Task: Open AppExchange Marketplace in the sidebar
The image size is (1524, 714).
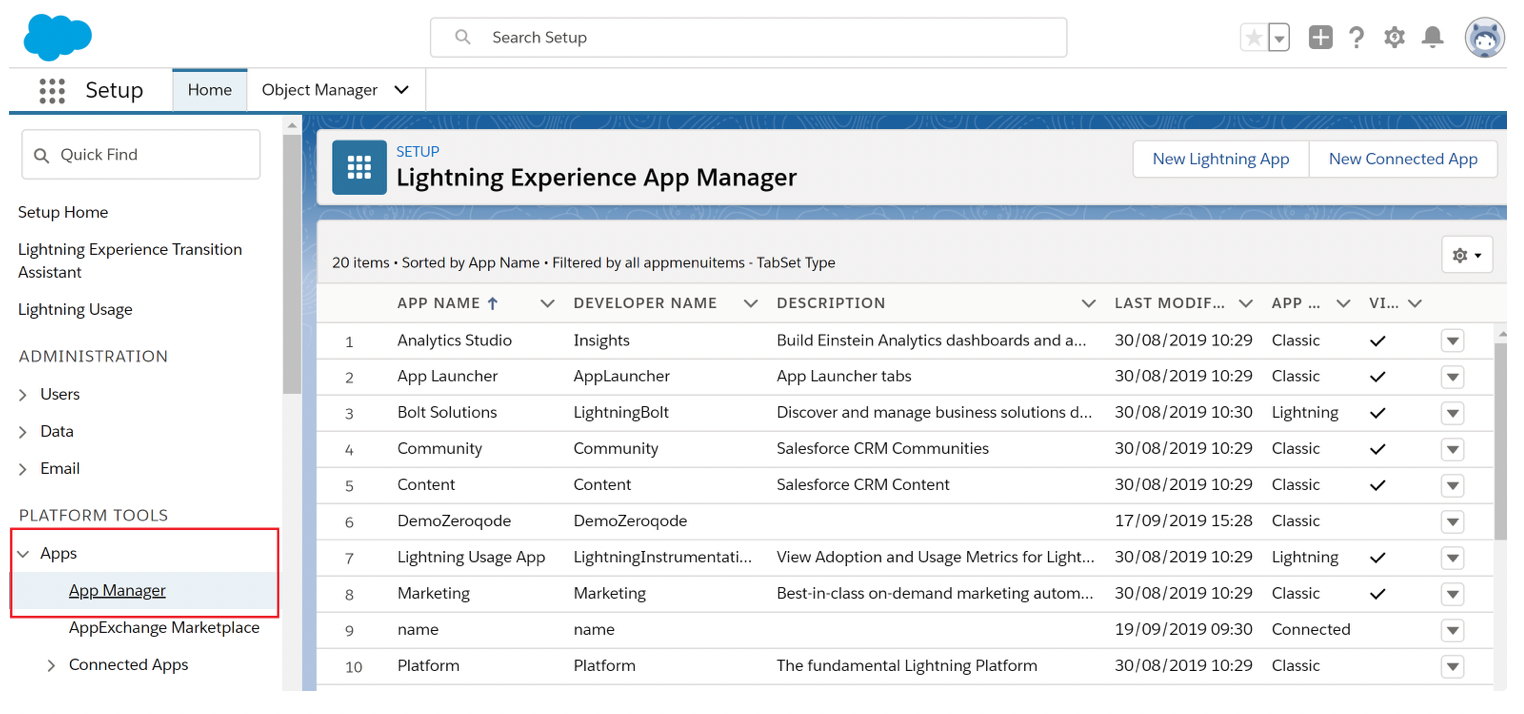Action: (x=164, y=628)
